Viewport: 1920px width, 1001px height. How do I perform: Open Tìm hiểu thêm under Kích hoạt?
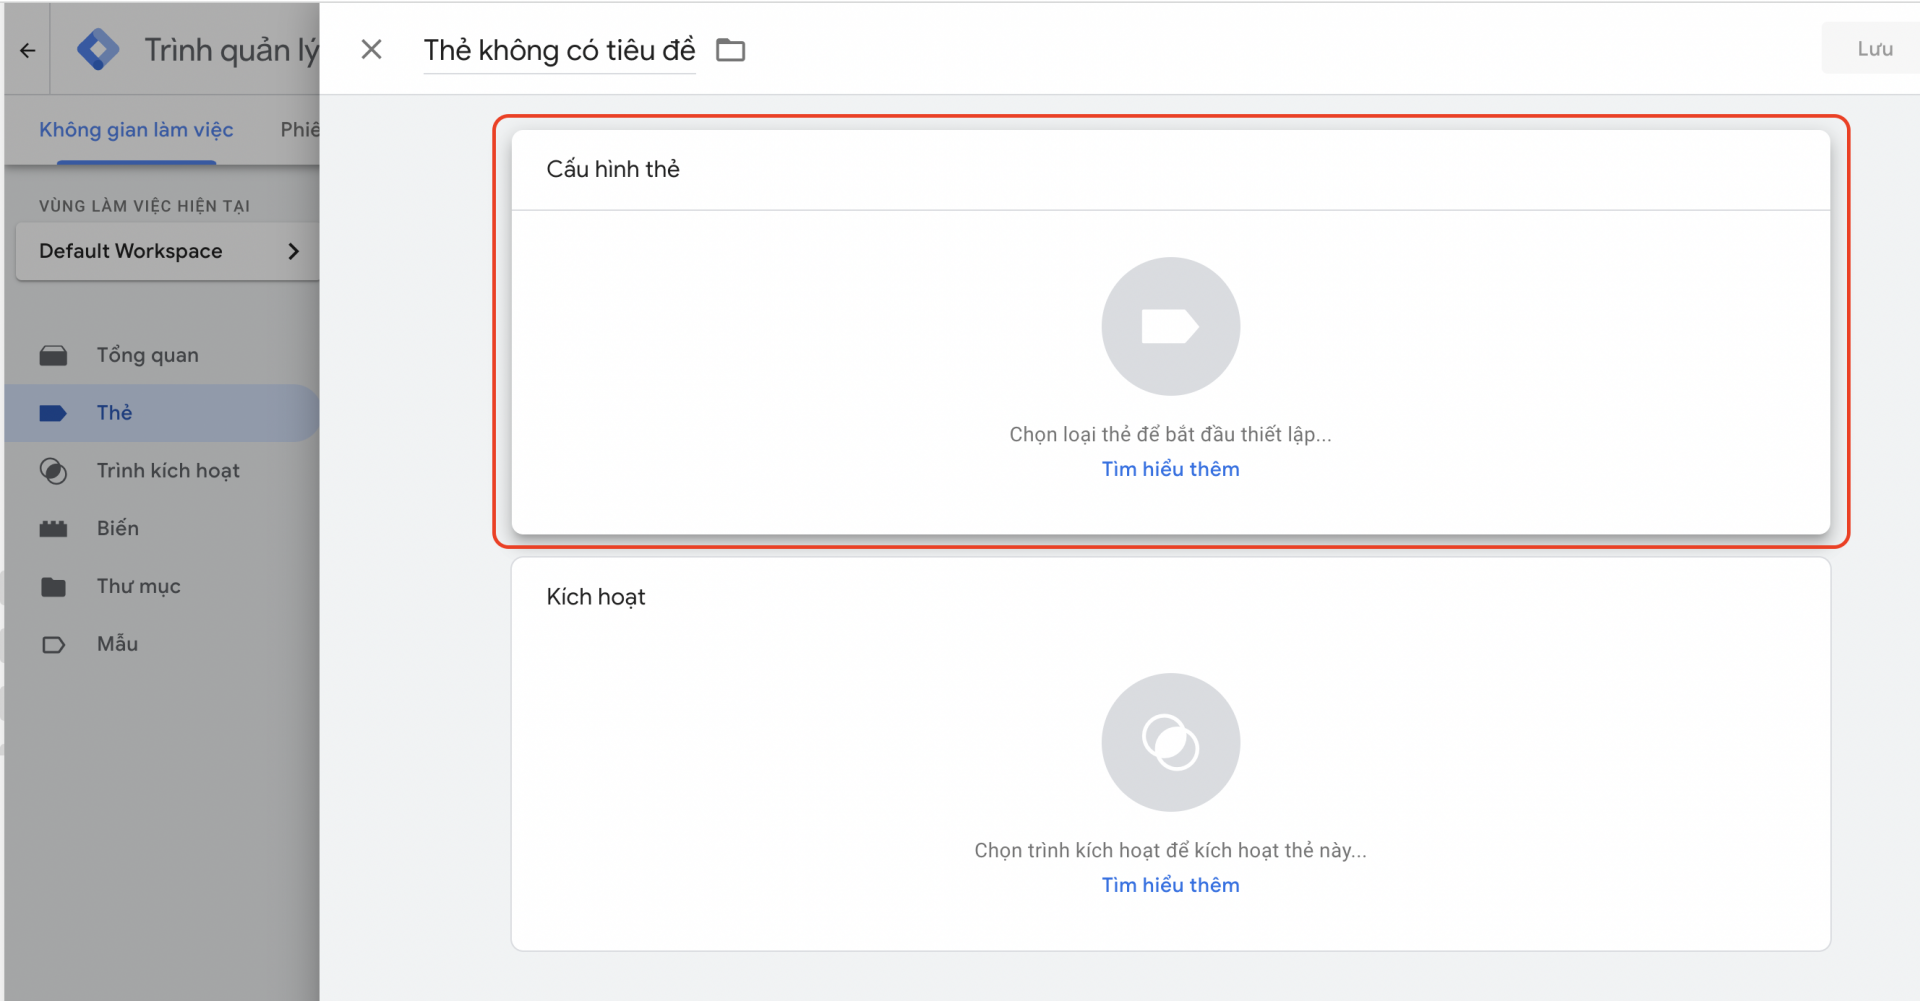1170,885
